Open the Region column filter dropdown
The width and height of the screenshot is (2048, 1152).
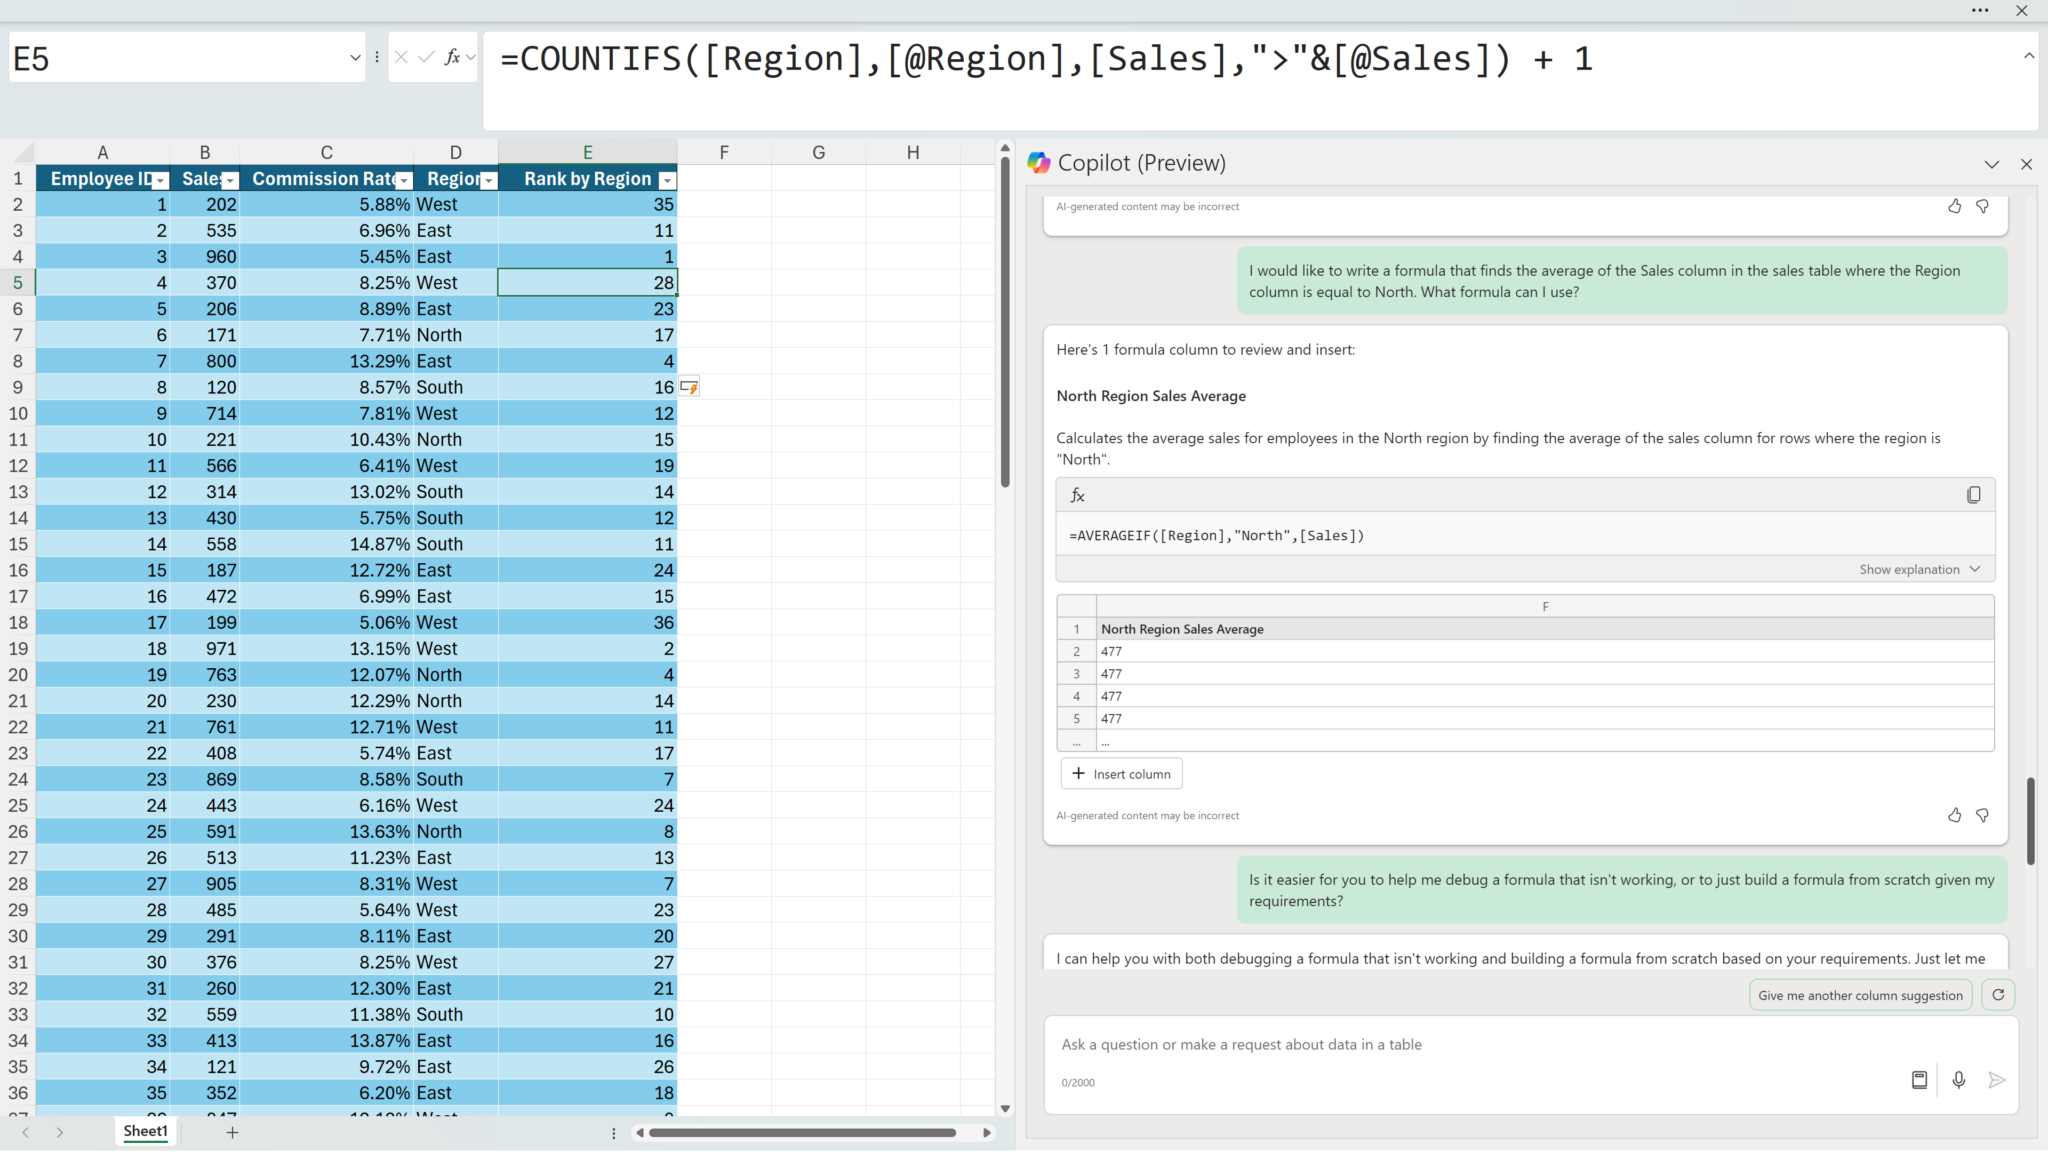(488, 180)
